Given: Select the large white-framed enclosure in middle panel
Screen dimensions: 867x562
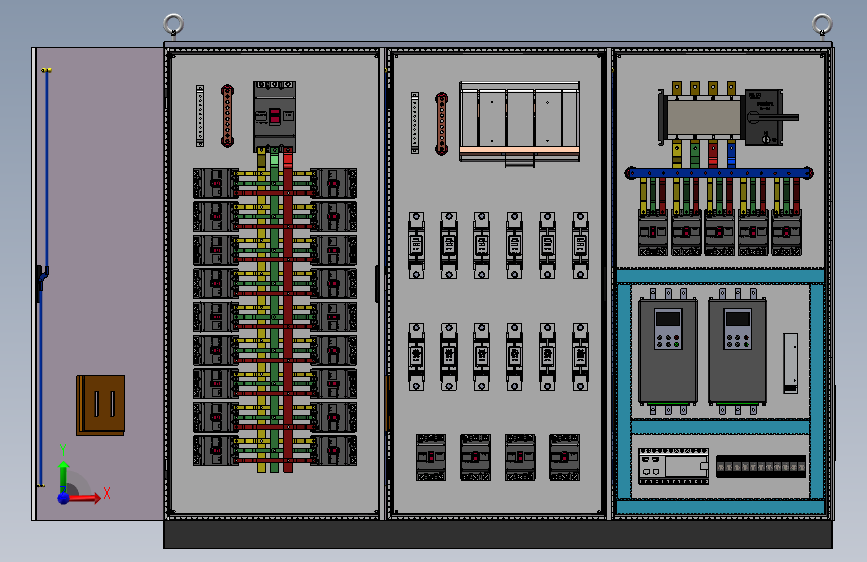Looking at the screenshot, I should [519, 123].
